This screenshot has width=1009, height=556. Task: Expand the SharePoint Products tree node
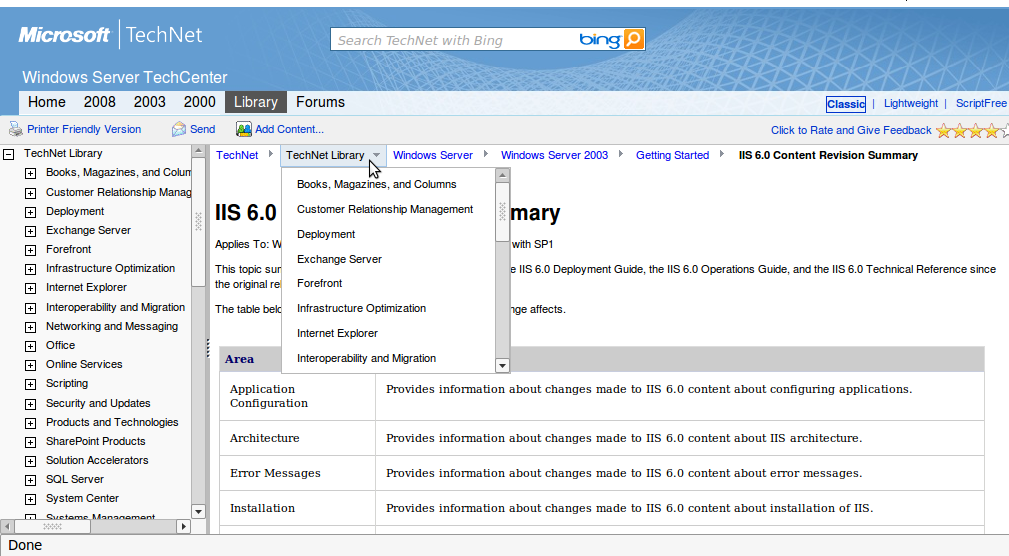30,441
